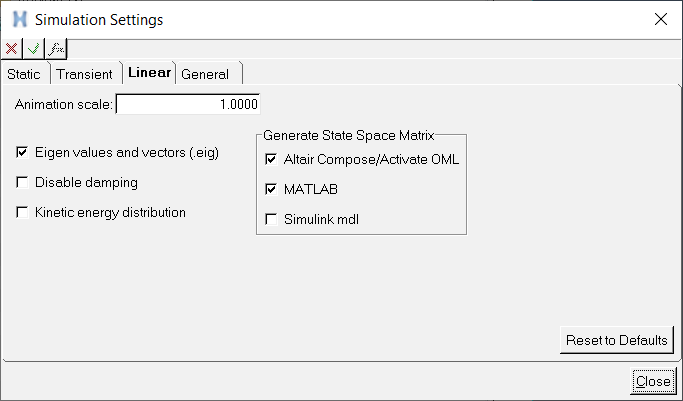Click the green checkmark accept icon
This screenshot has height=401, width=683.
(x=34, y=49)
